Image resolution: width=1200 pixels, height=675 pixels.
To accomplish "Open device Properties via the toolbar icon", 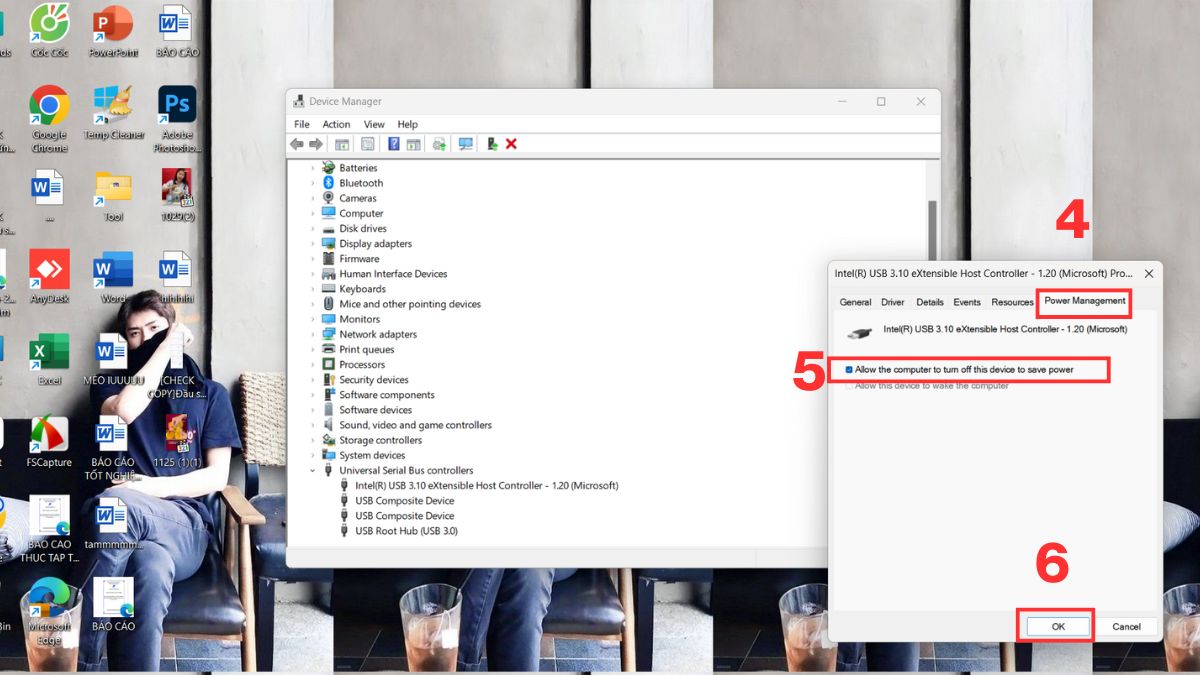I will tap(367, 144).
